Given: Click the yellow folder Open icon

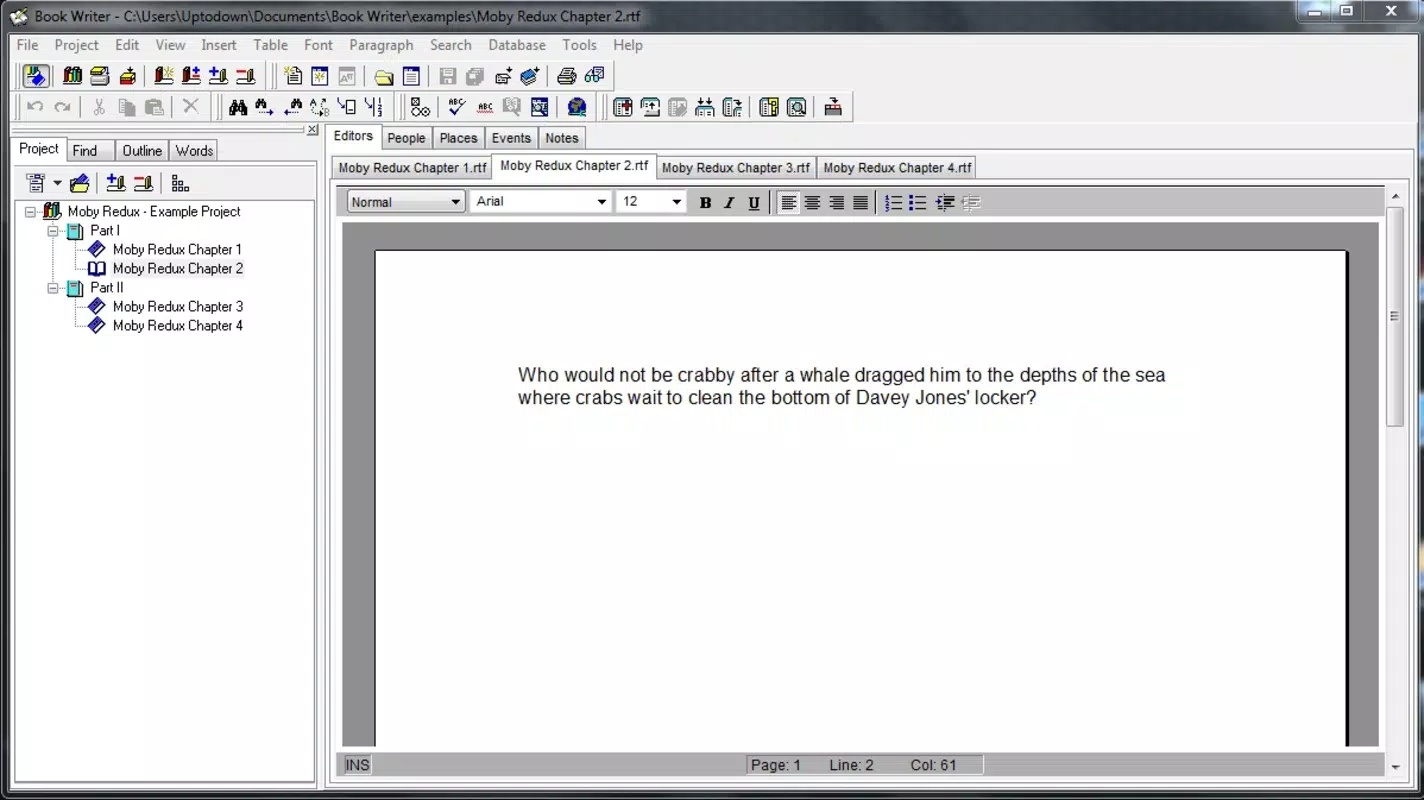Looking at the screenshot, I should tap(384, 75).
